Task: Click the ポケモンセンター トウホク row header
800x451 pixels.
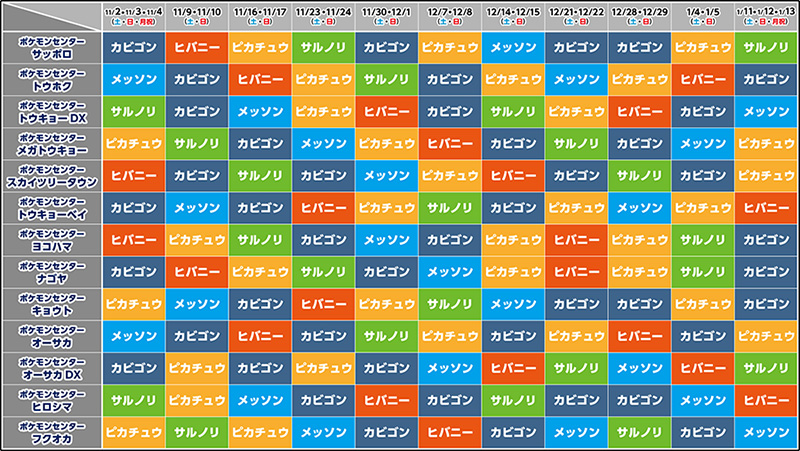Action: 52,80
